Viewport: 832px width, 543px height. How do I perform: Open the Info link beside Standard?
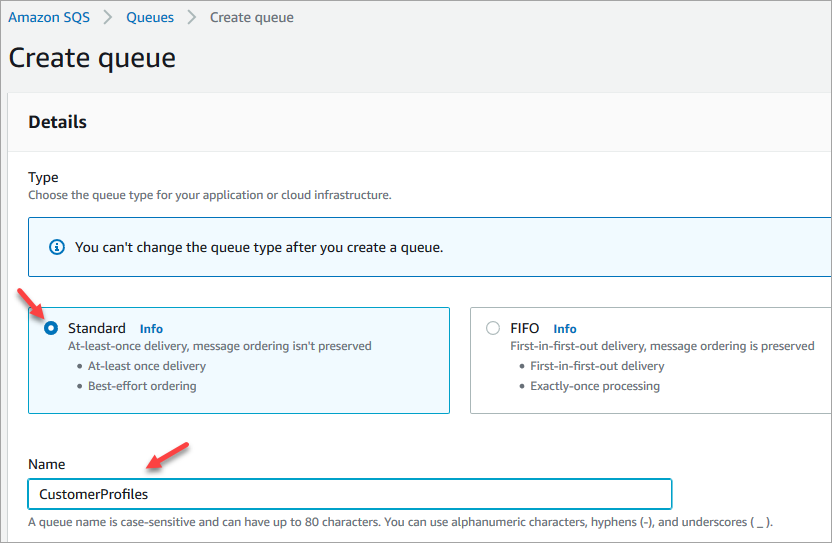click(151, 329)
